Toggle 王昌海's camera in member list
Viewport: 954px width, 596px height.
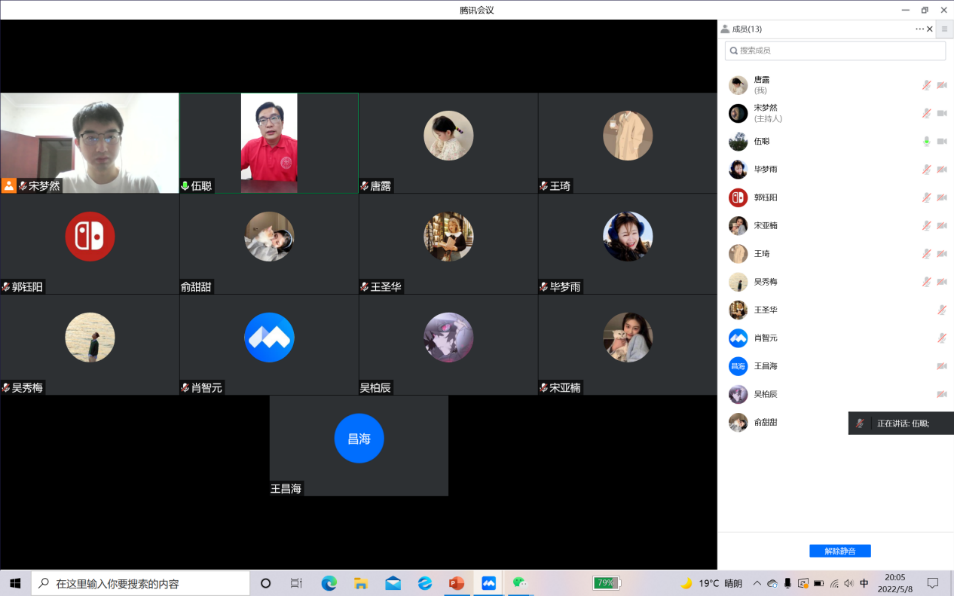pyautogui.click(x=942, y=366)
